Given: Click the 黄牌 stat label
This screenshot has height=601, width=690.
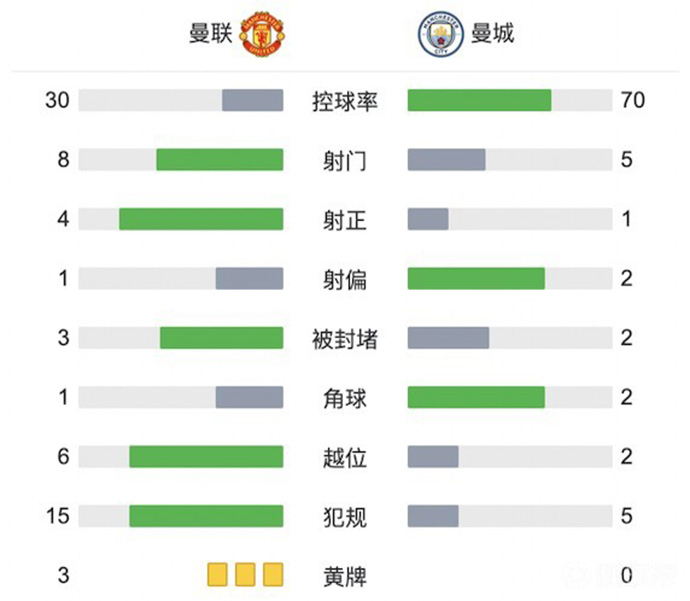Looking at the screenshot, I should pyautogui.click(x=345, y=576).
